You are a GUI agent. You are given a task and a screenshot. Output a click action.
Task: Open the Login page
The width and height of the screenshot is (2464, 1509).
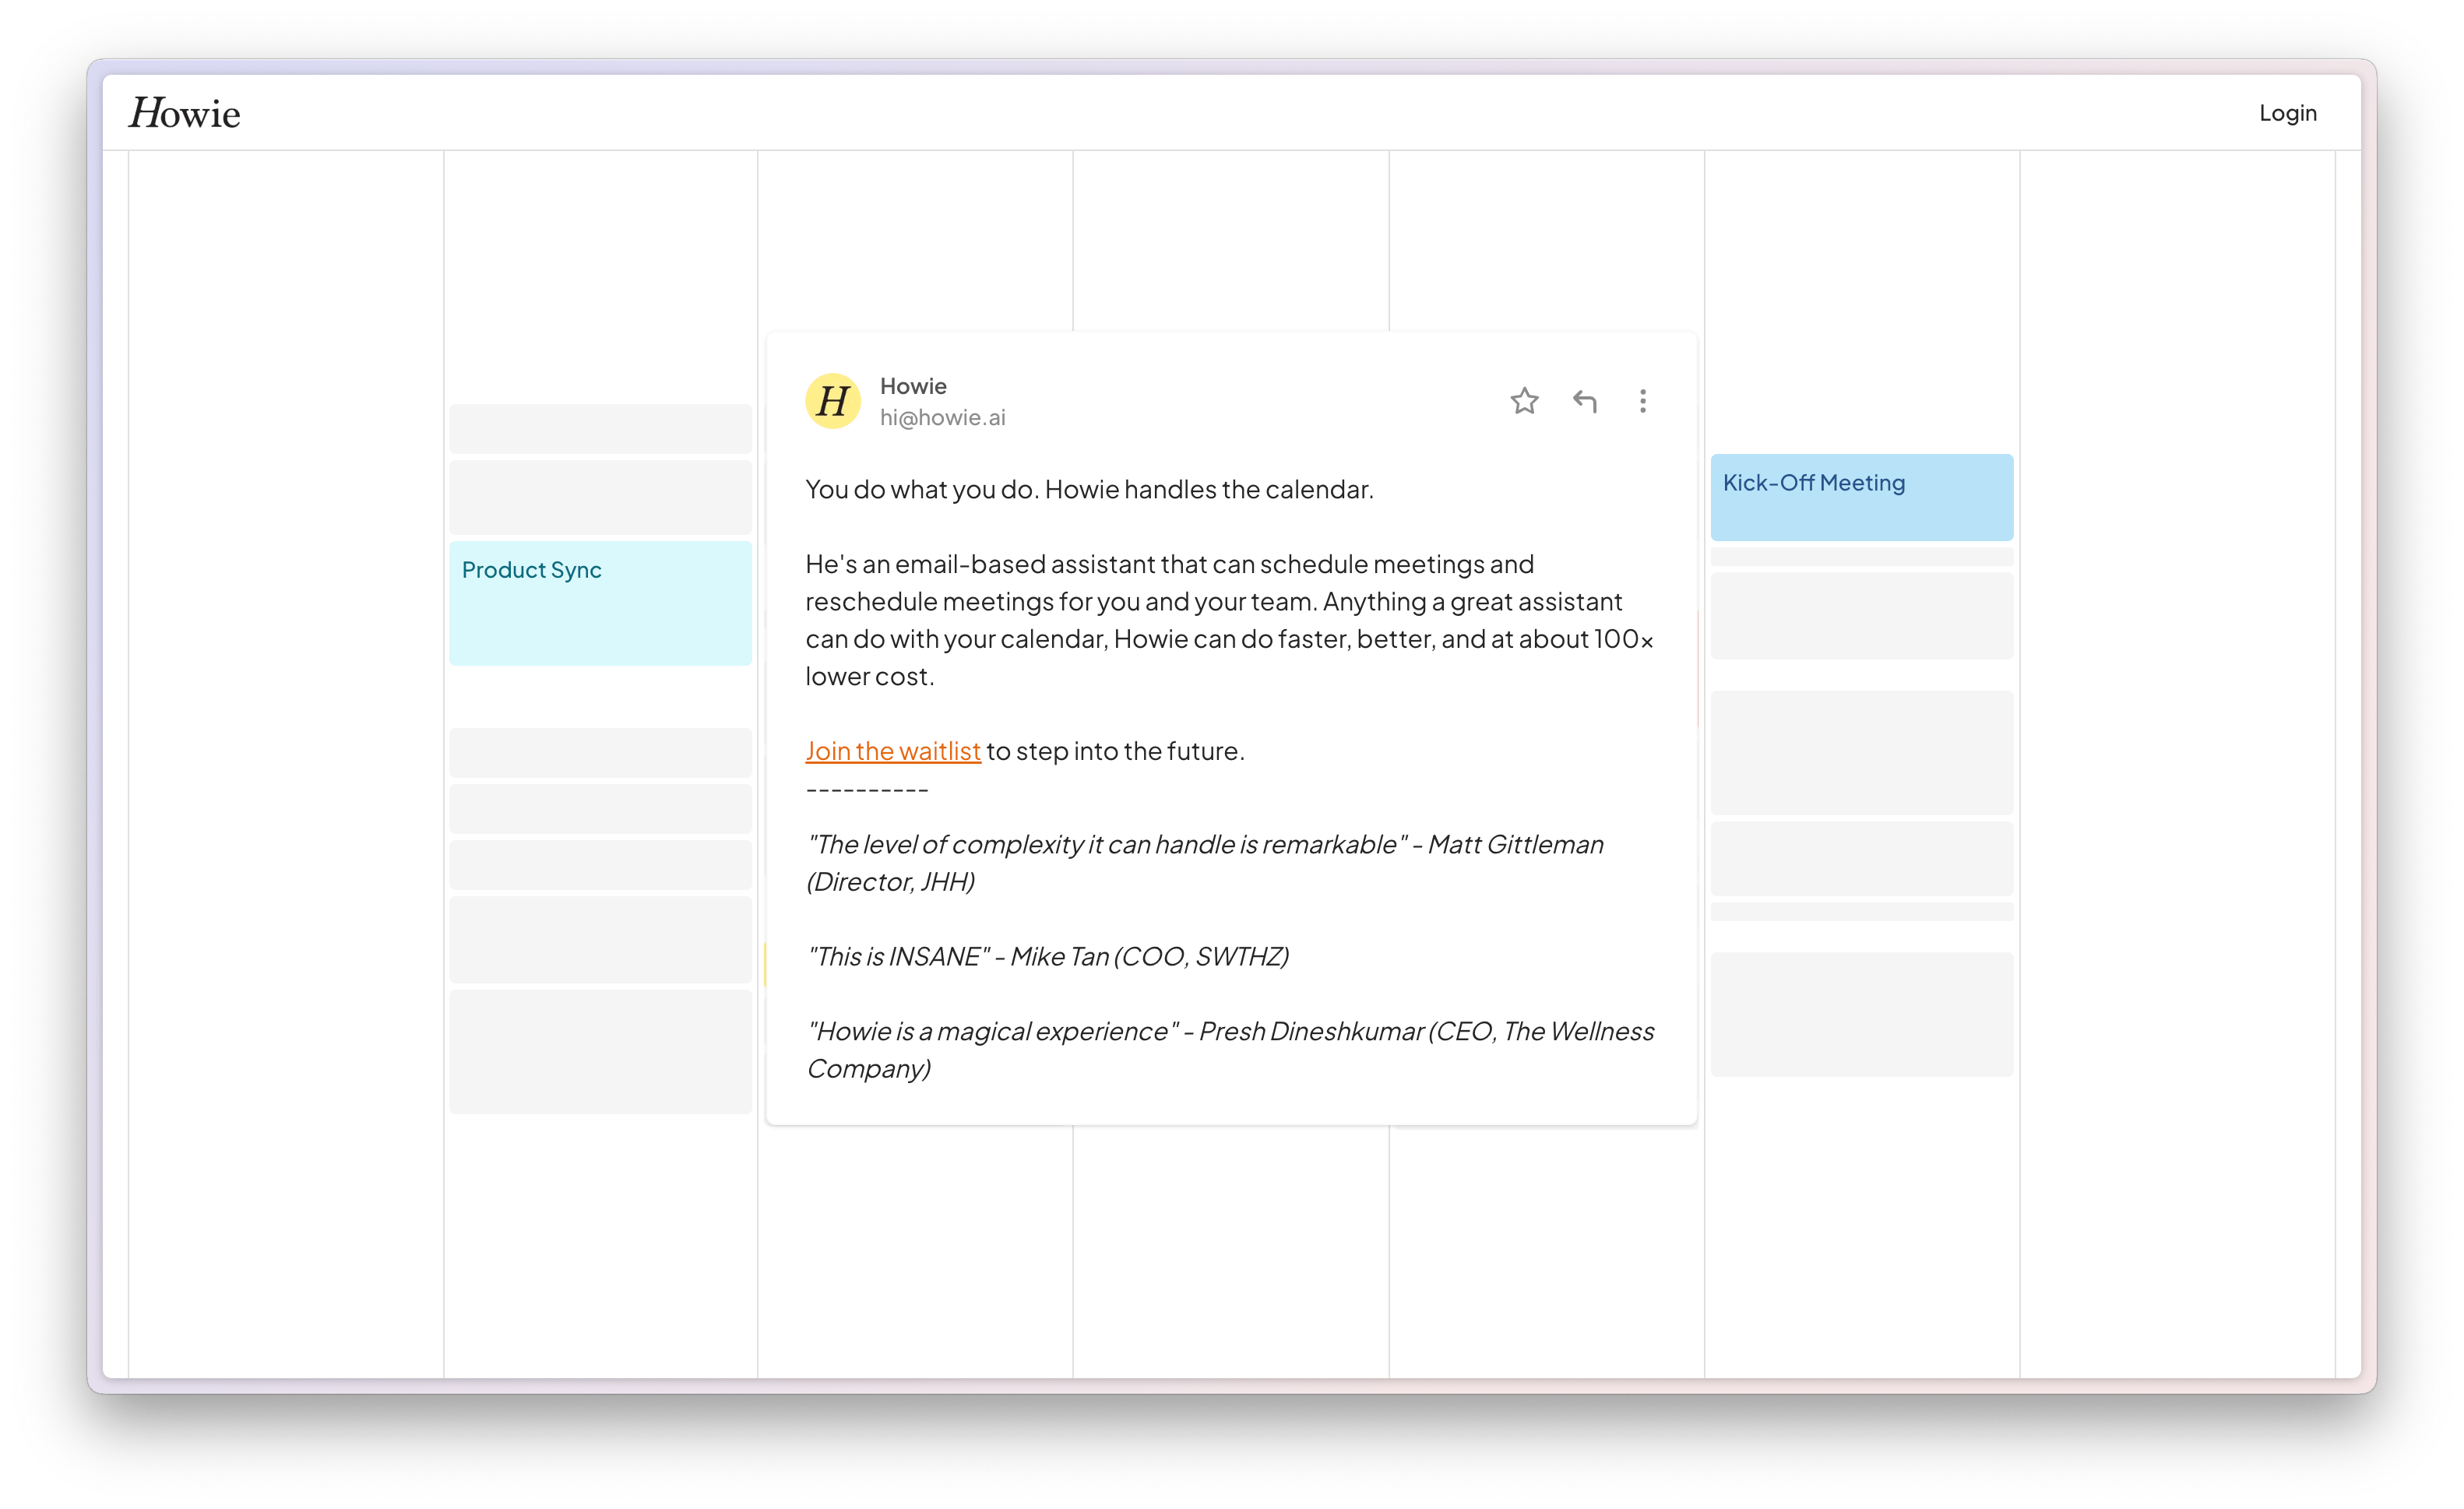tap(2287, 112)
